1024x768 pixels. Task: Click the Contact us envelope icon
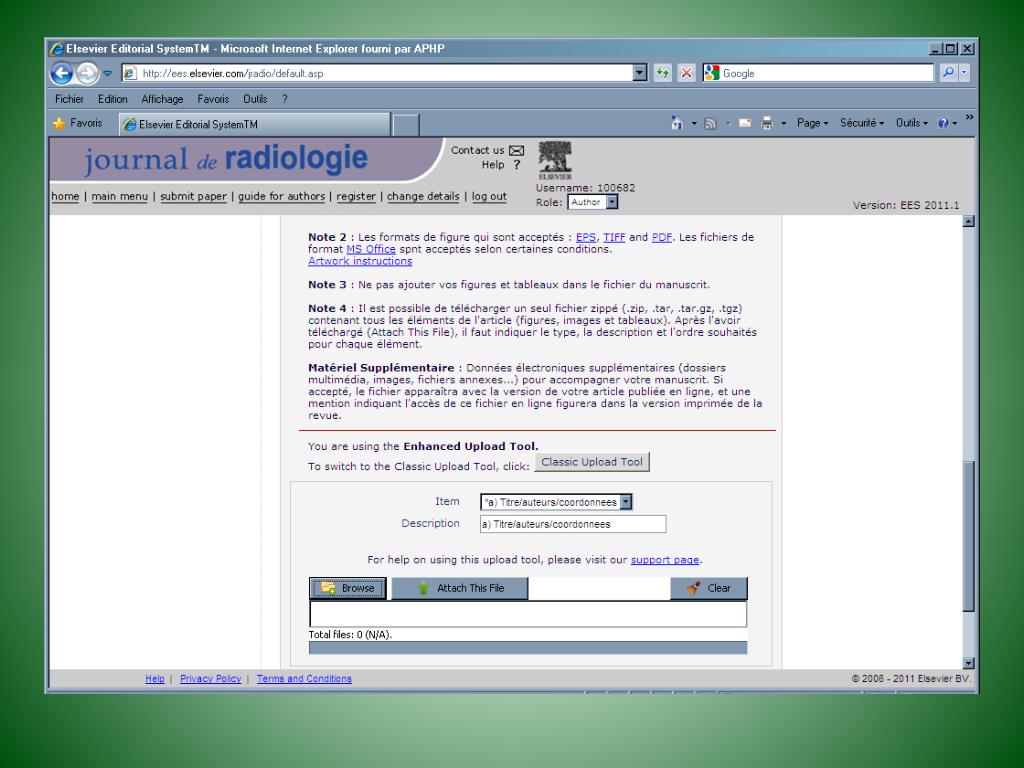pos(517,151)
